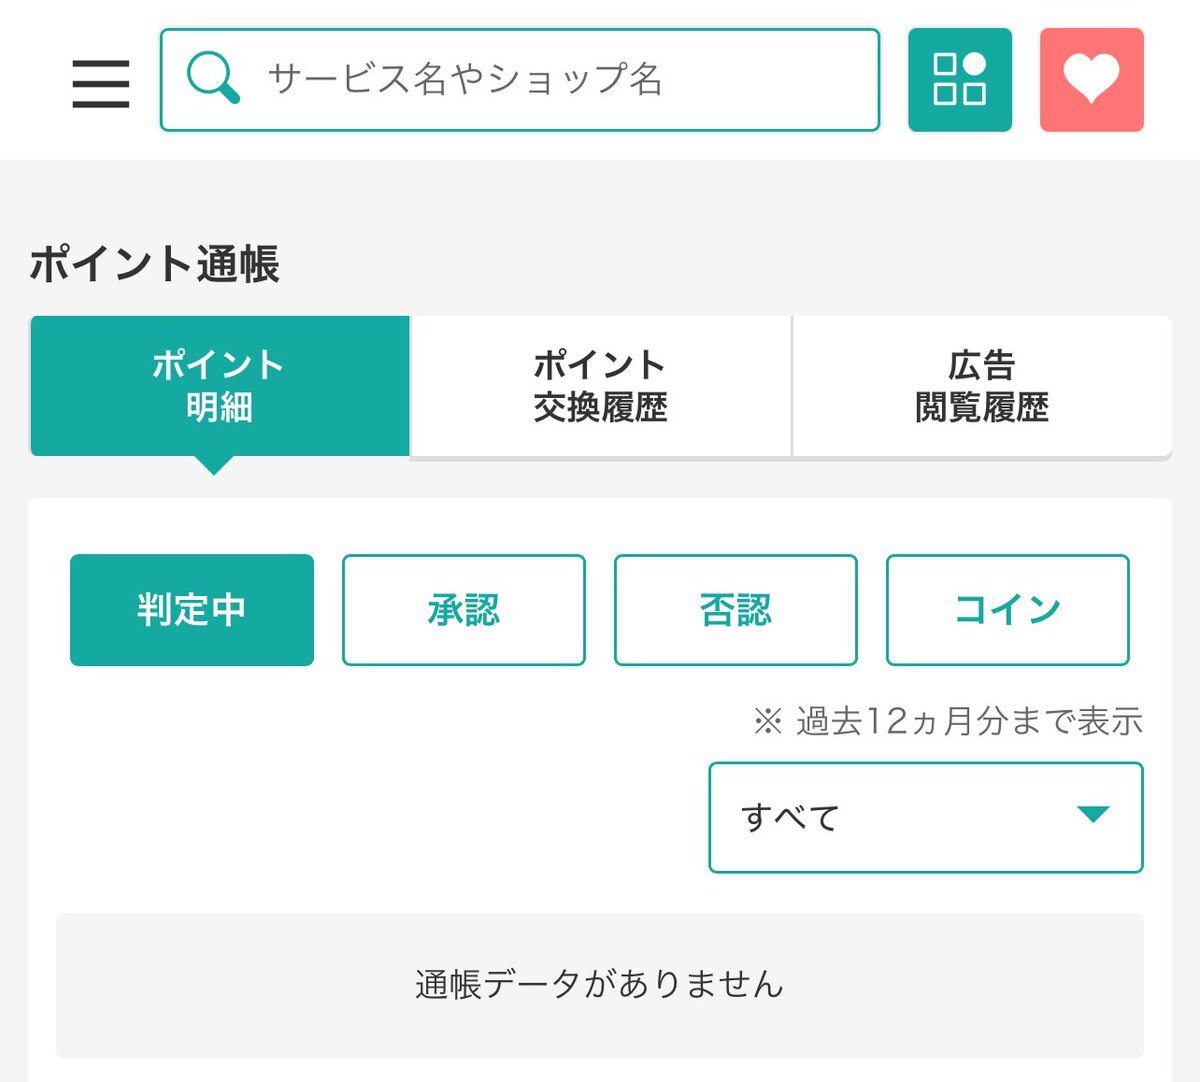Click the ポイント通帳 page heading
The width and height of the screenshot is (1200, 1082).
point(155,264)
